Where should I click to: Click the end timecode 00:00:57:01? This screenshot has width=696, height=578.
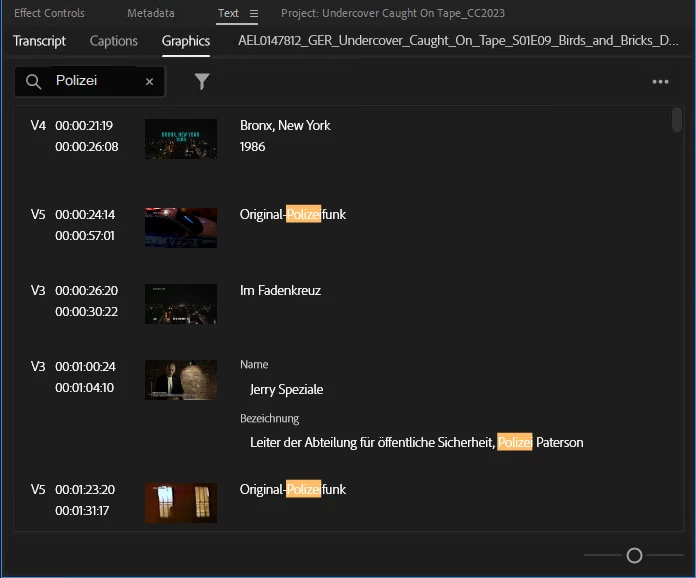[x=85, y=236]
